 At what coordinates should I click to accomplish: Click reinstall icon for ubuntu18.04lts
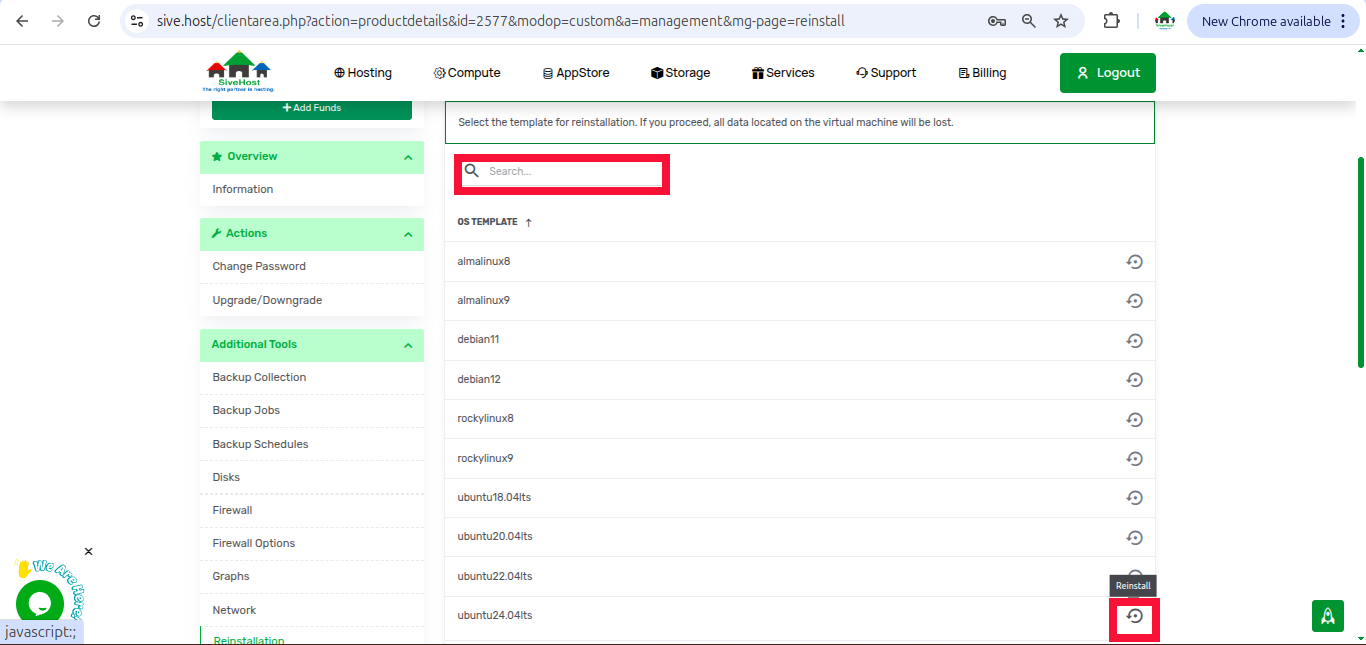click(x=1134, y=498)
